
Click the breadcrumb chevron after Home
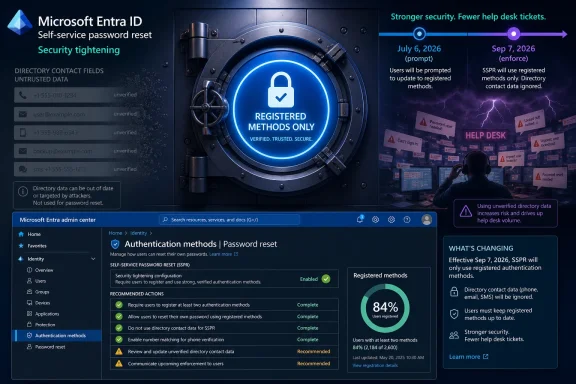(x=126, y=233)
